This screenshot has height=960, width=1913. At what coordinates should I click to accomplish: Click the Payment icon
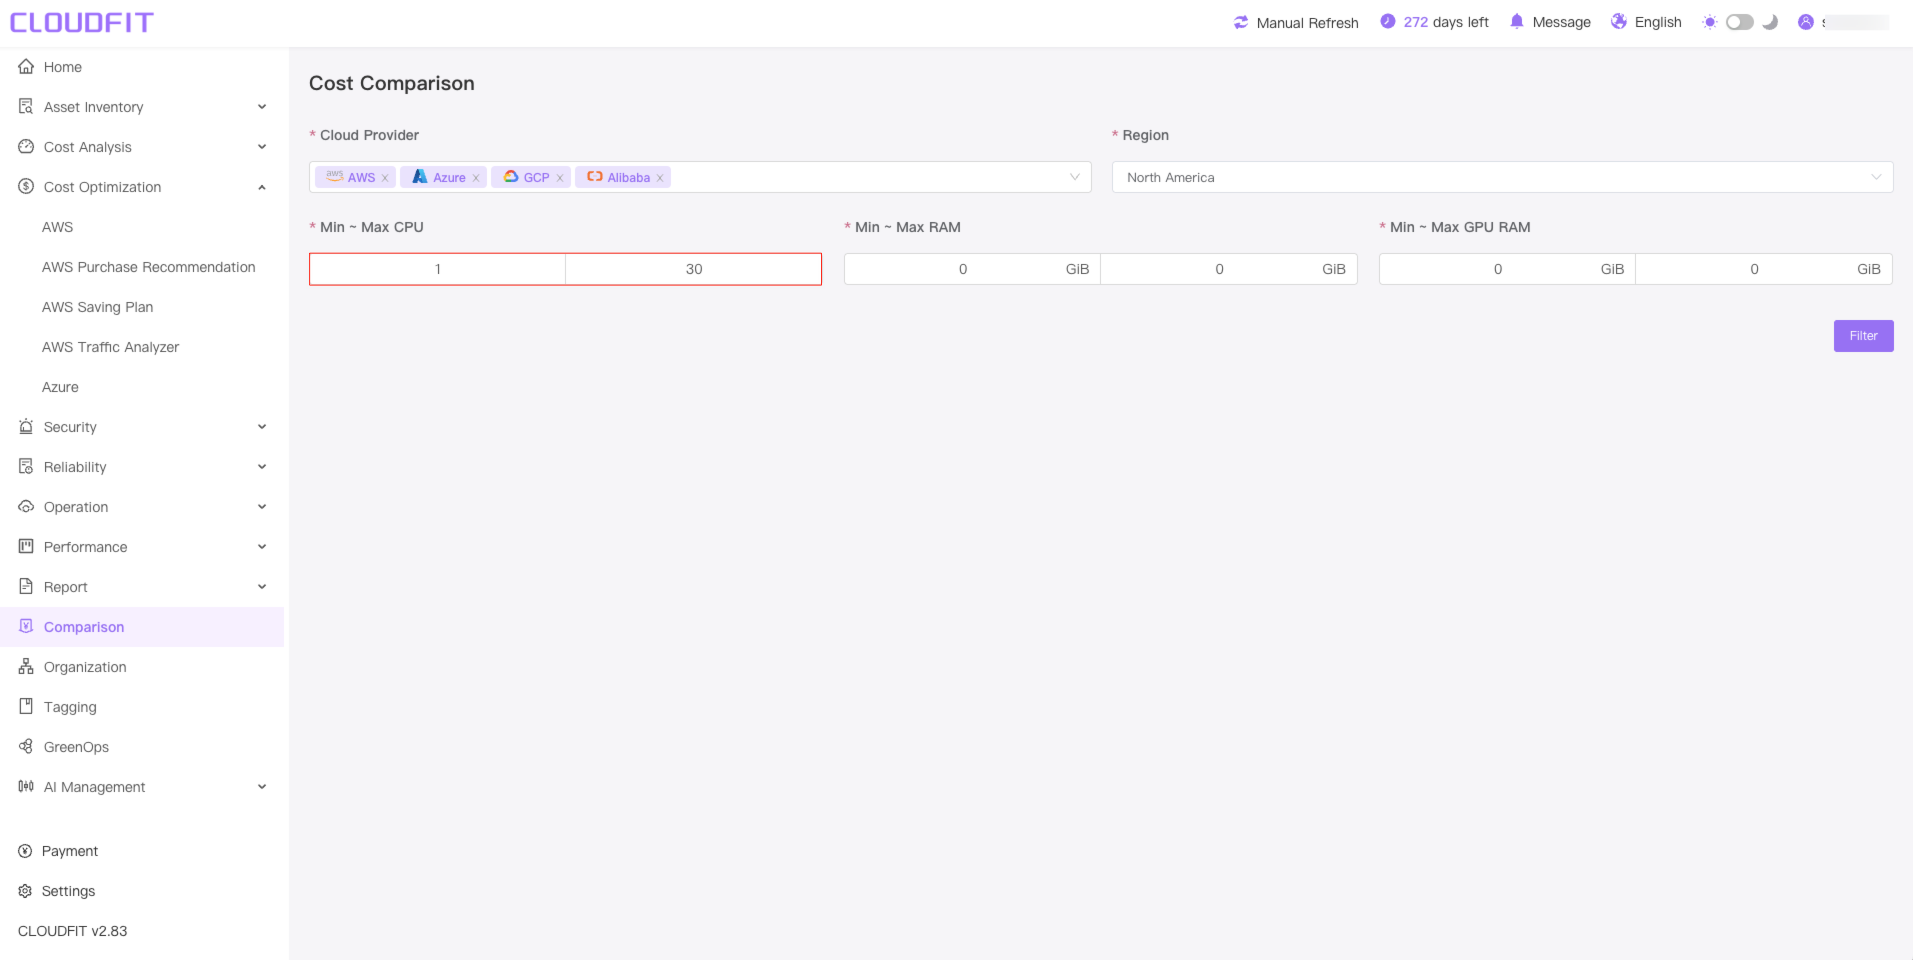(x=25, y=851)
